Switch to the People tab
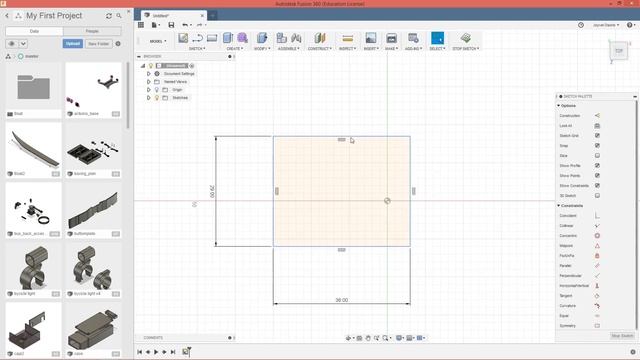Screen dimensions: 640x360 (92, 31)
